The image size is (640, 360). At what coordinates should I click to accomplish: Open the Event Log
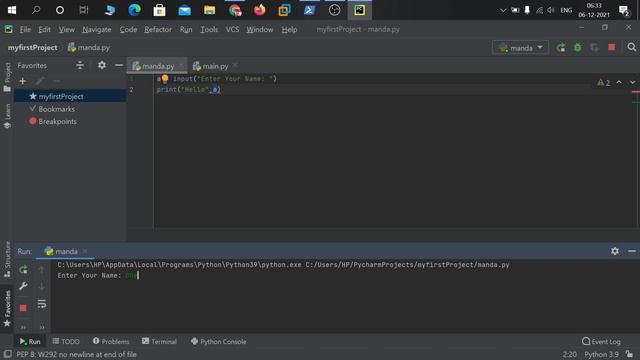coord(601,342)
